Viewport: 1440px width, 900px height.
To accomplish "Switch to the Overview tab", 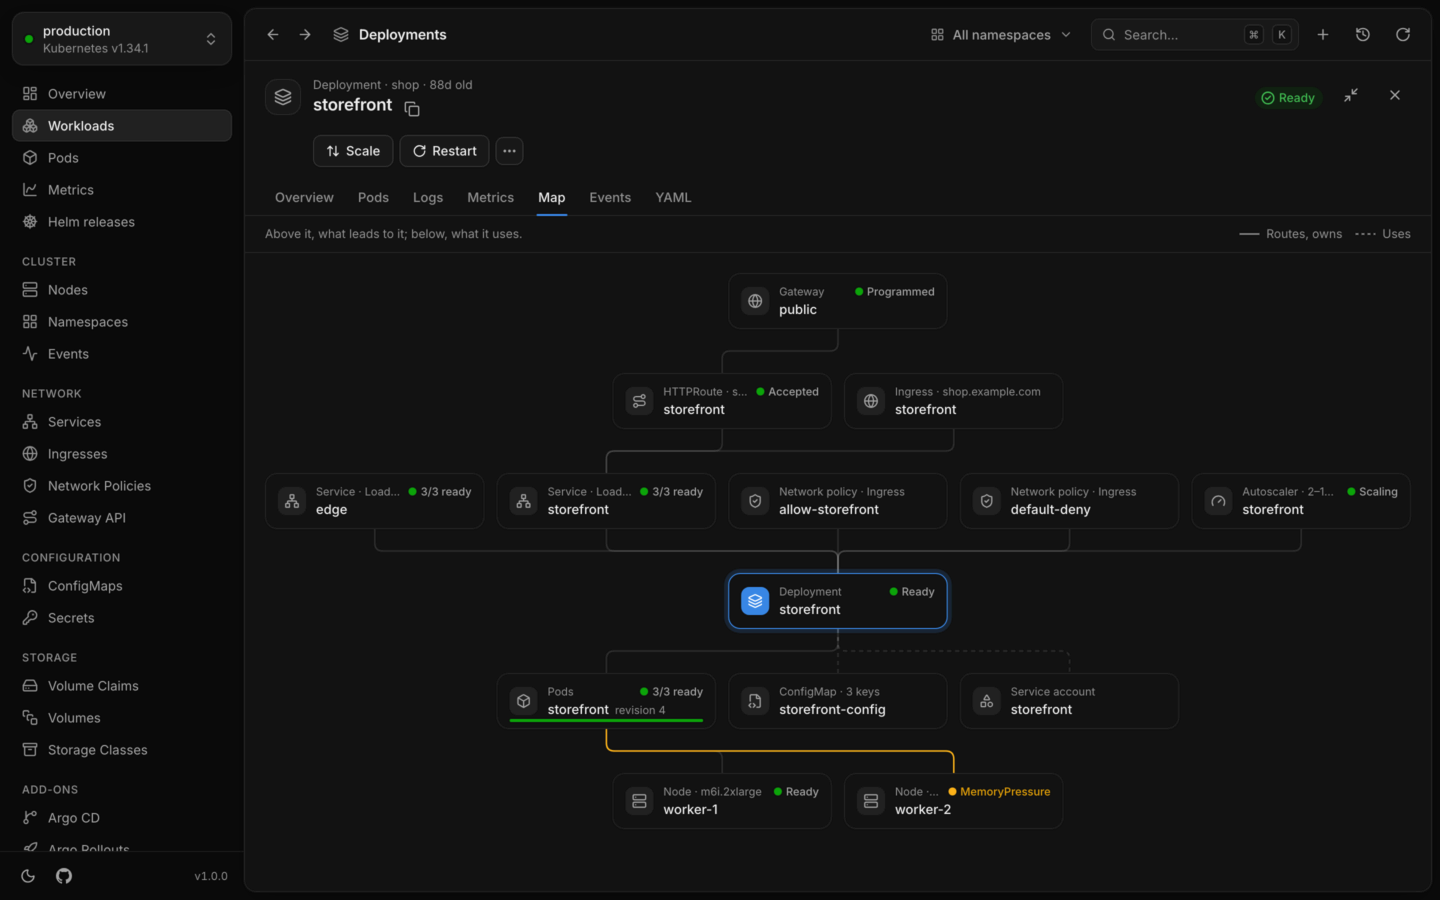I will point(304,198).
